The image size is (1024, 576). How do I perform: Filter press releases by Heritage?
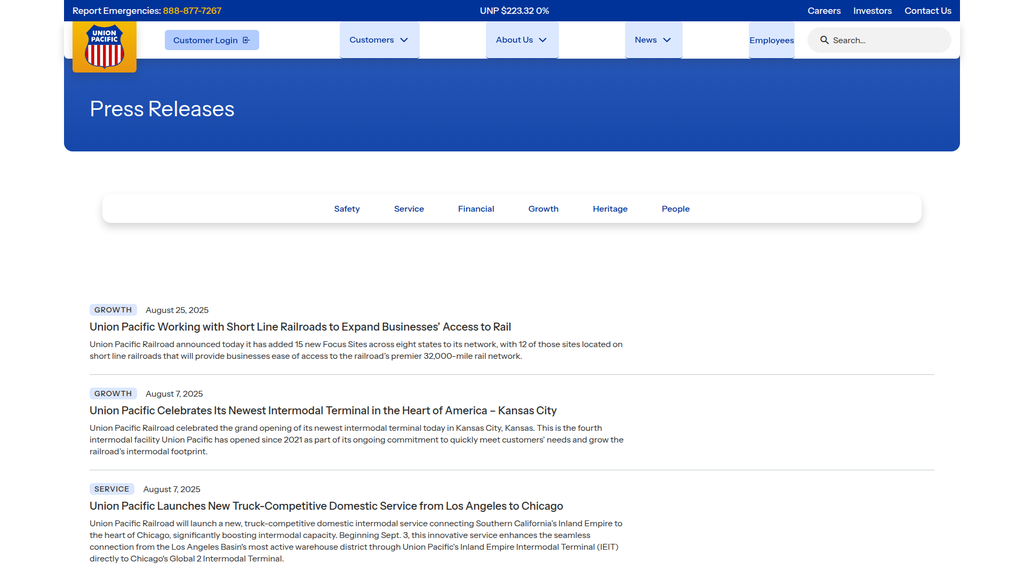(x=610, y=209)
